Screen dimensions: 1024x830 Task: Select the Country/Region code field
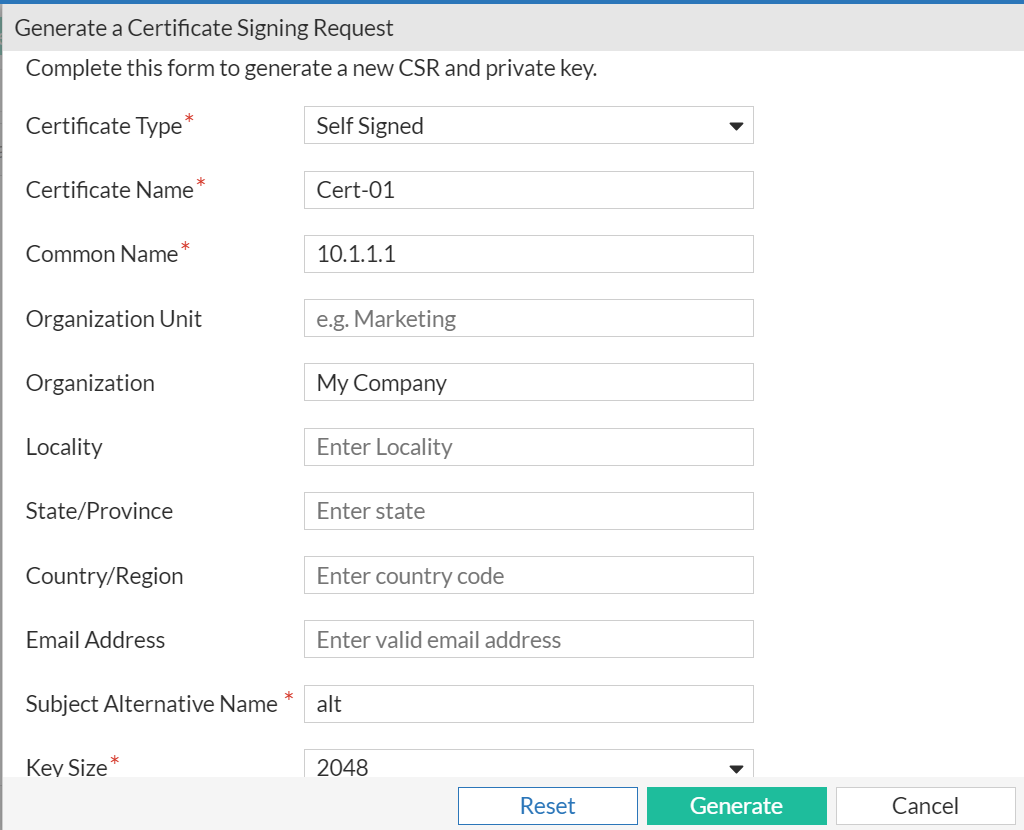point(528,576)
